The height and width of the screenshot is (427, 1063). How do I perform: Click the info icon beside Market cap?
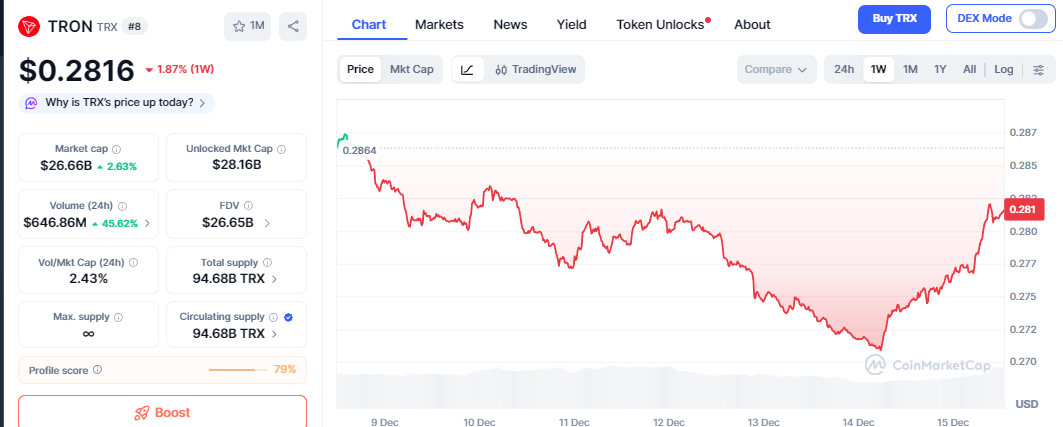(117, 149)
